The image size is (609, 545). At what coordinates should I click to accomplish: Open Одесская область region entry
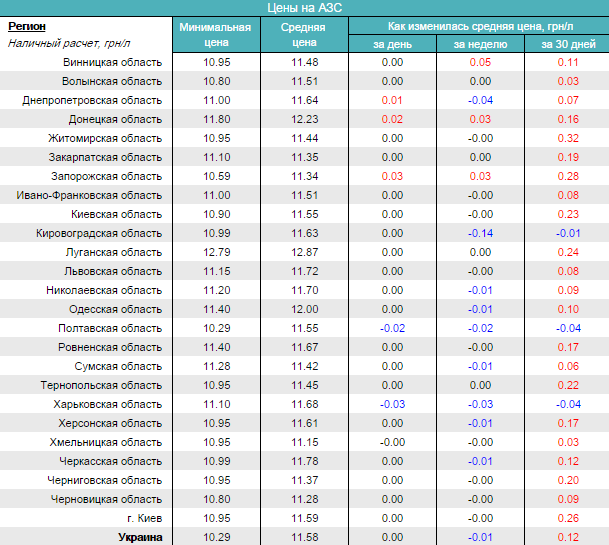click(116, 309)
